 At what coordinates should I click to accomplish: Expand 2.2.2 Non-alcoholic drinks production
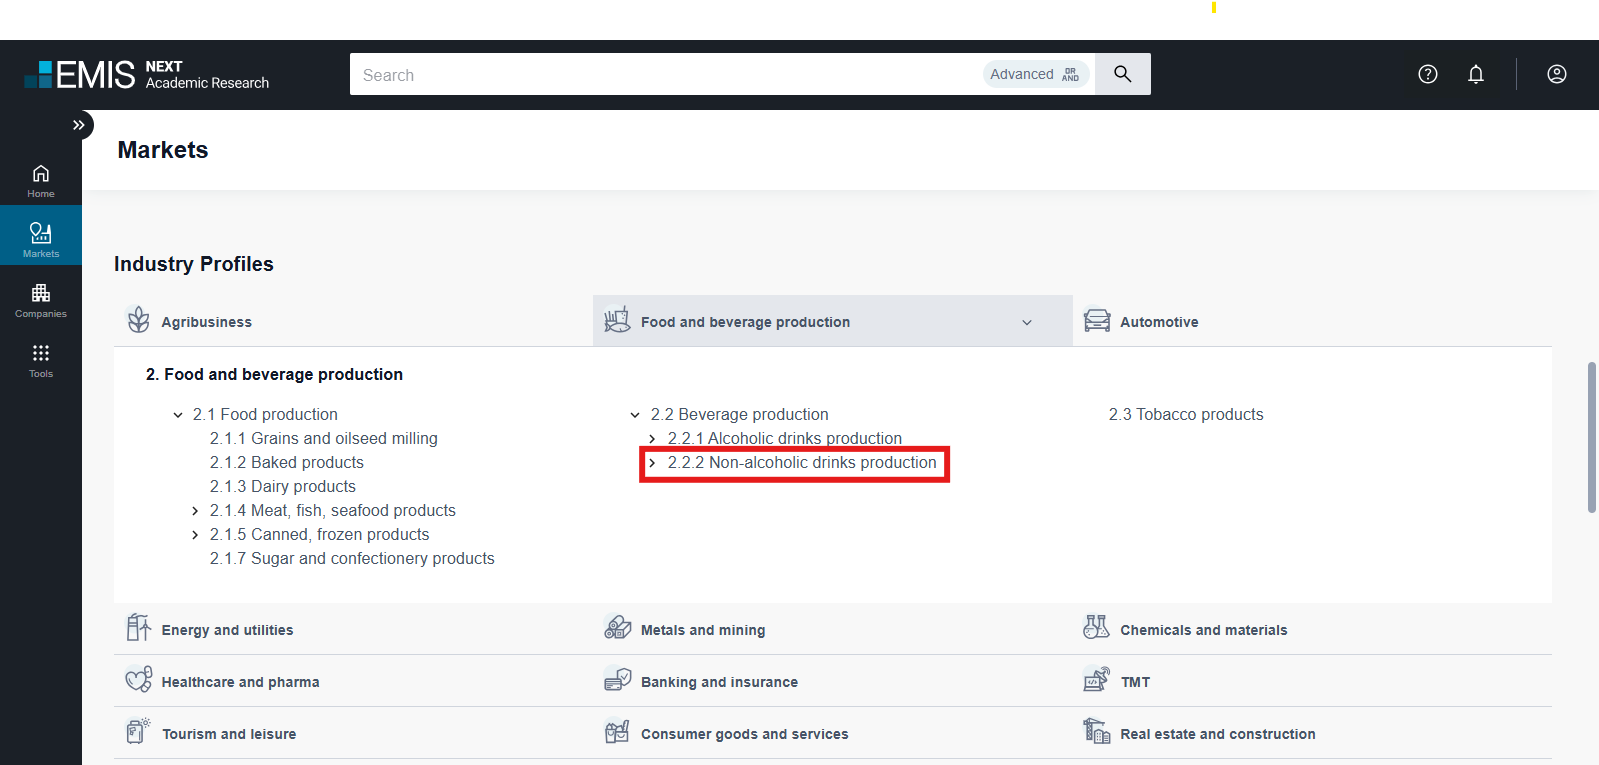[652, 463]
